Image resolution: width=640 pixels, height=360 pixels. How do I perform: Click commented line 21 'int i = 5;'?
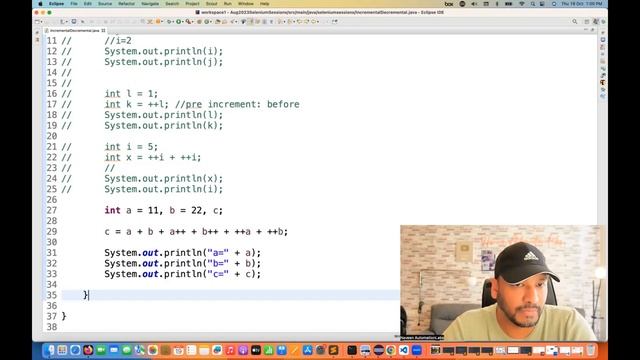tap(131, 147)
